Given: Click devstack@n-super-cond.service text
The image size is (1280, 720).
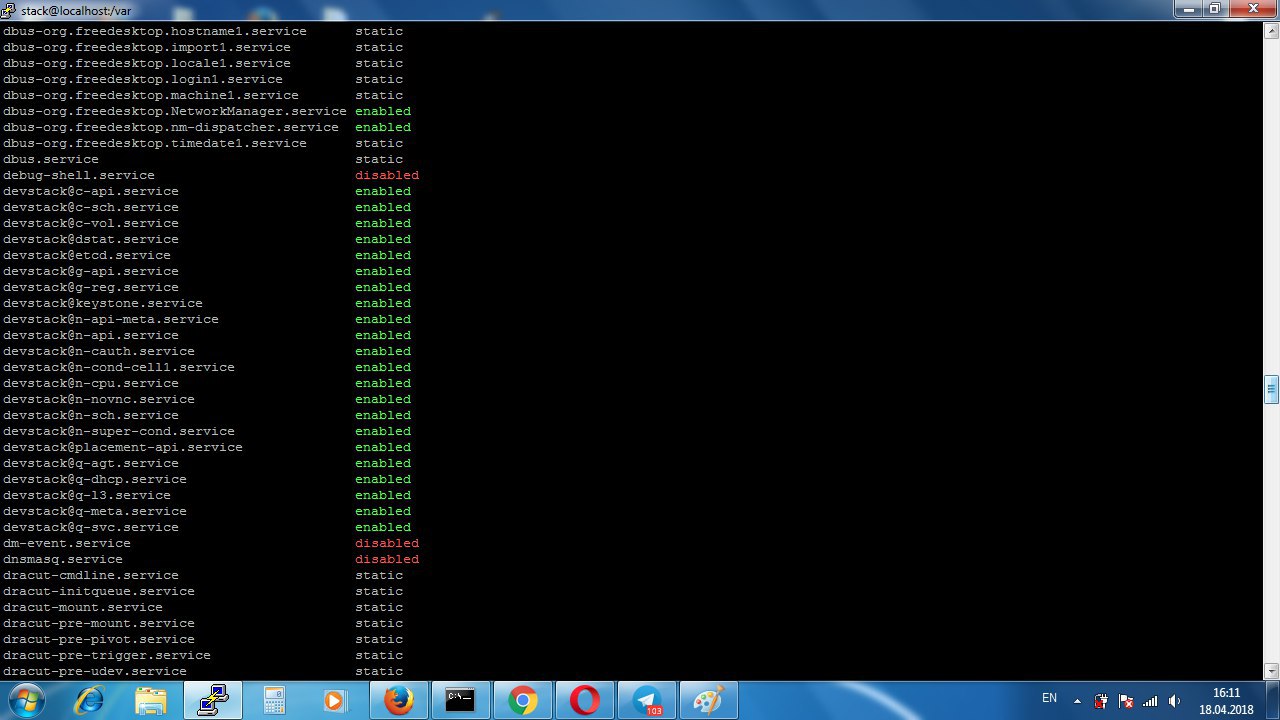Looking at the screenshot, I should click(119, 431).
